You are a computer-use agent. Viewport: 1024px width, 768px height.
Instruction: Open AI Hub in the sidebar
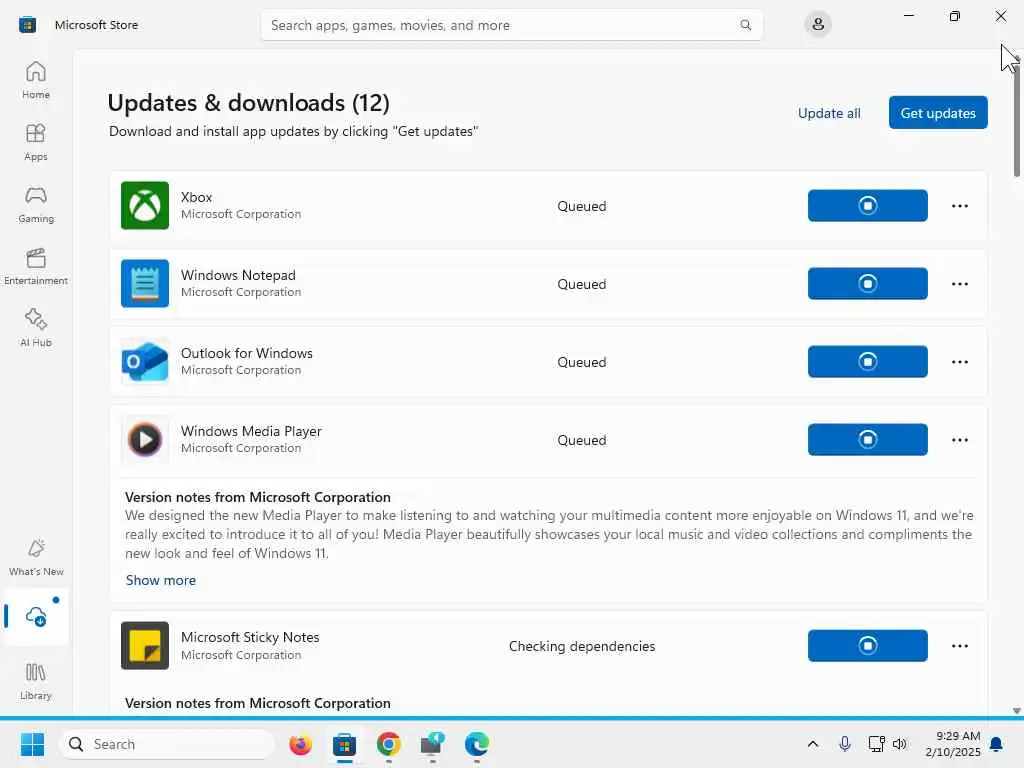36,328
